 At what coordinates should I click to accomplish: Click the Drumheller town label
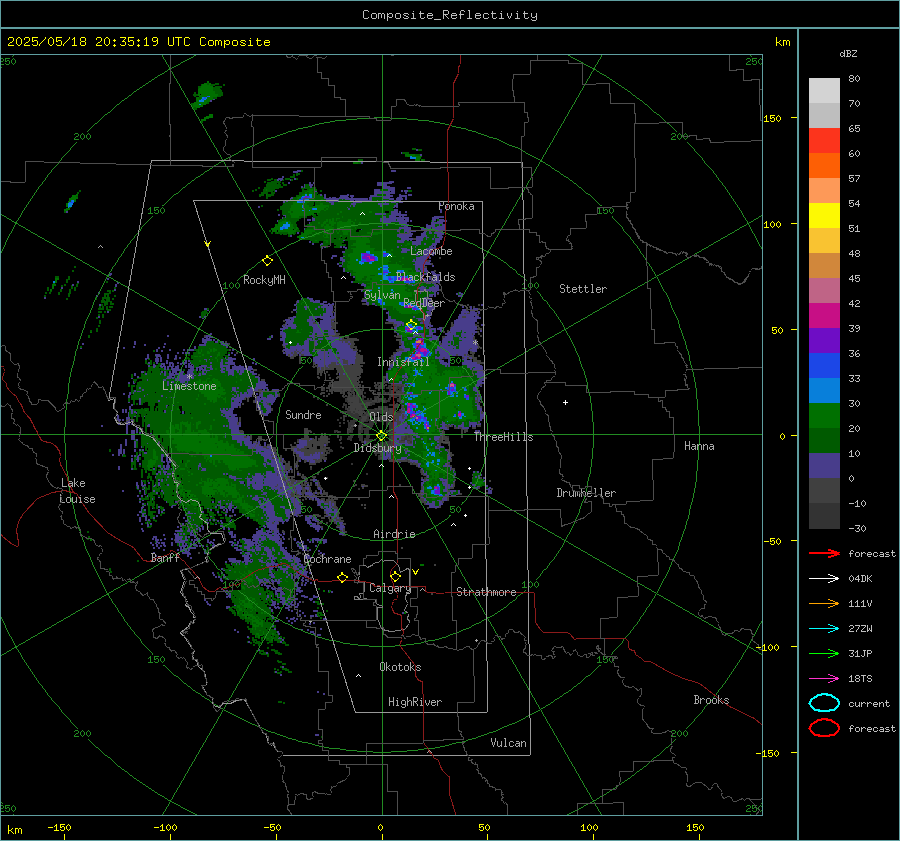point(586,493)
